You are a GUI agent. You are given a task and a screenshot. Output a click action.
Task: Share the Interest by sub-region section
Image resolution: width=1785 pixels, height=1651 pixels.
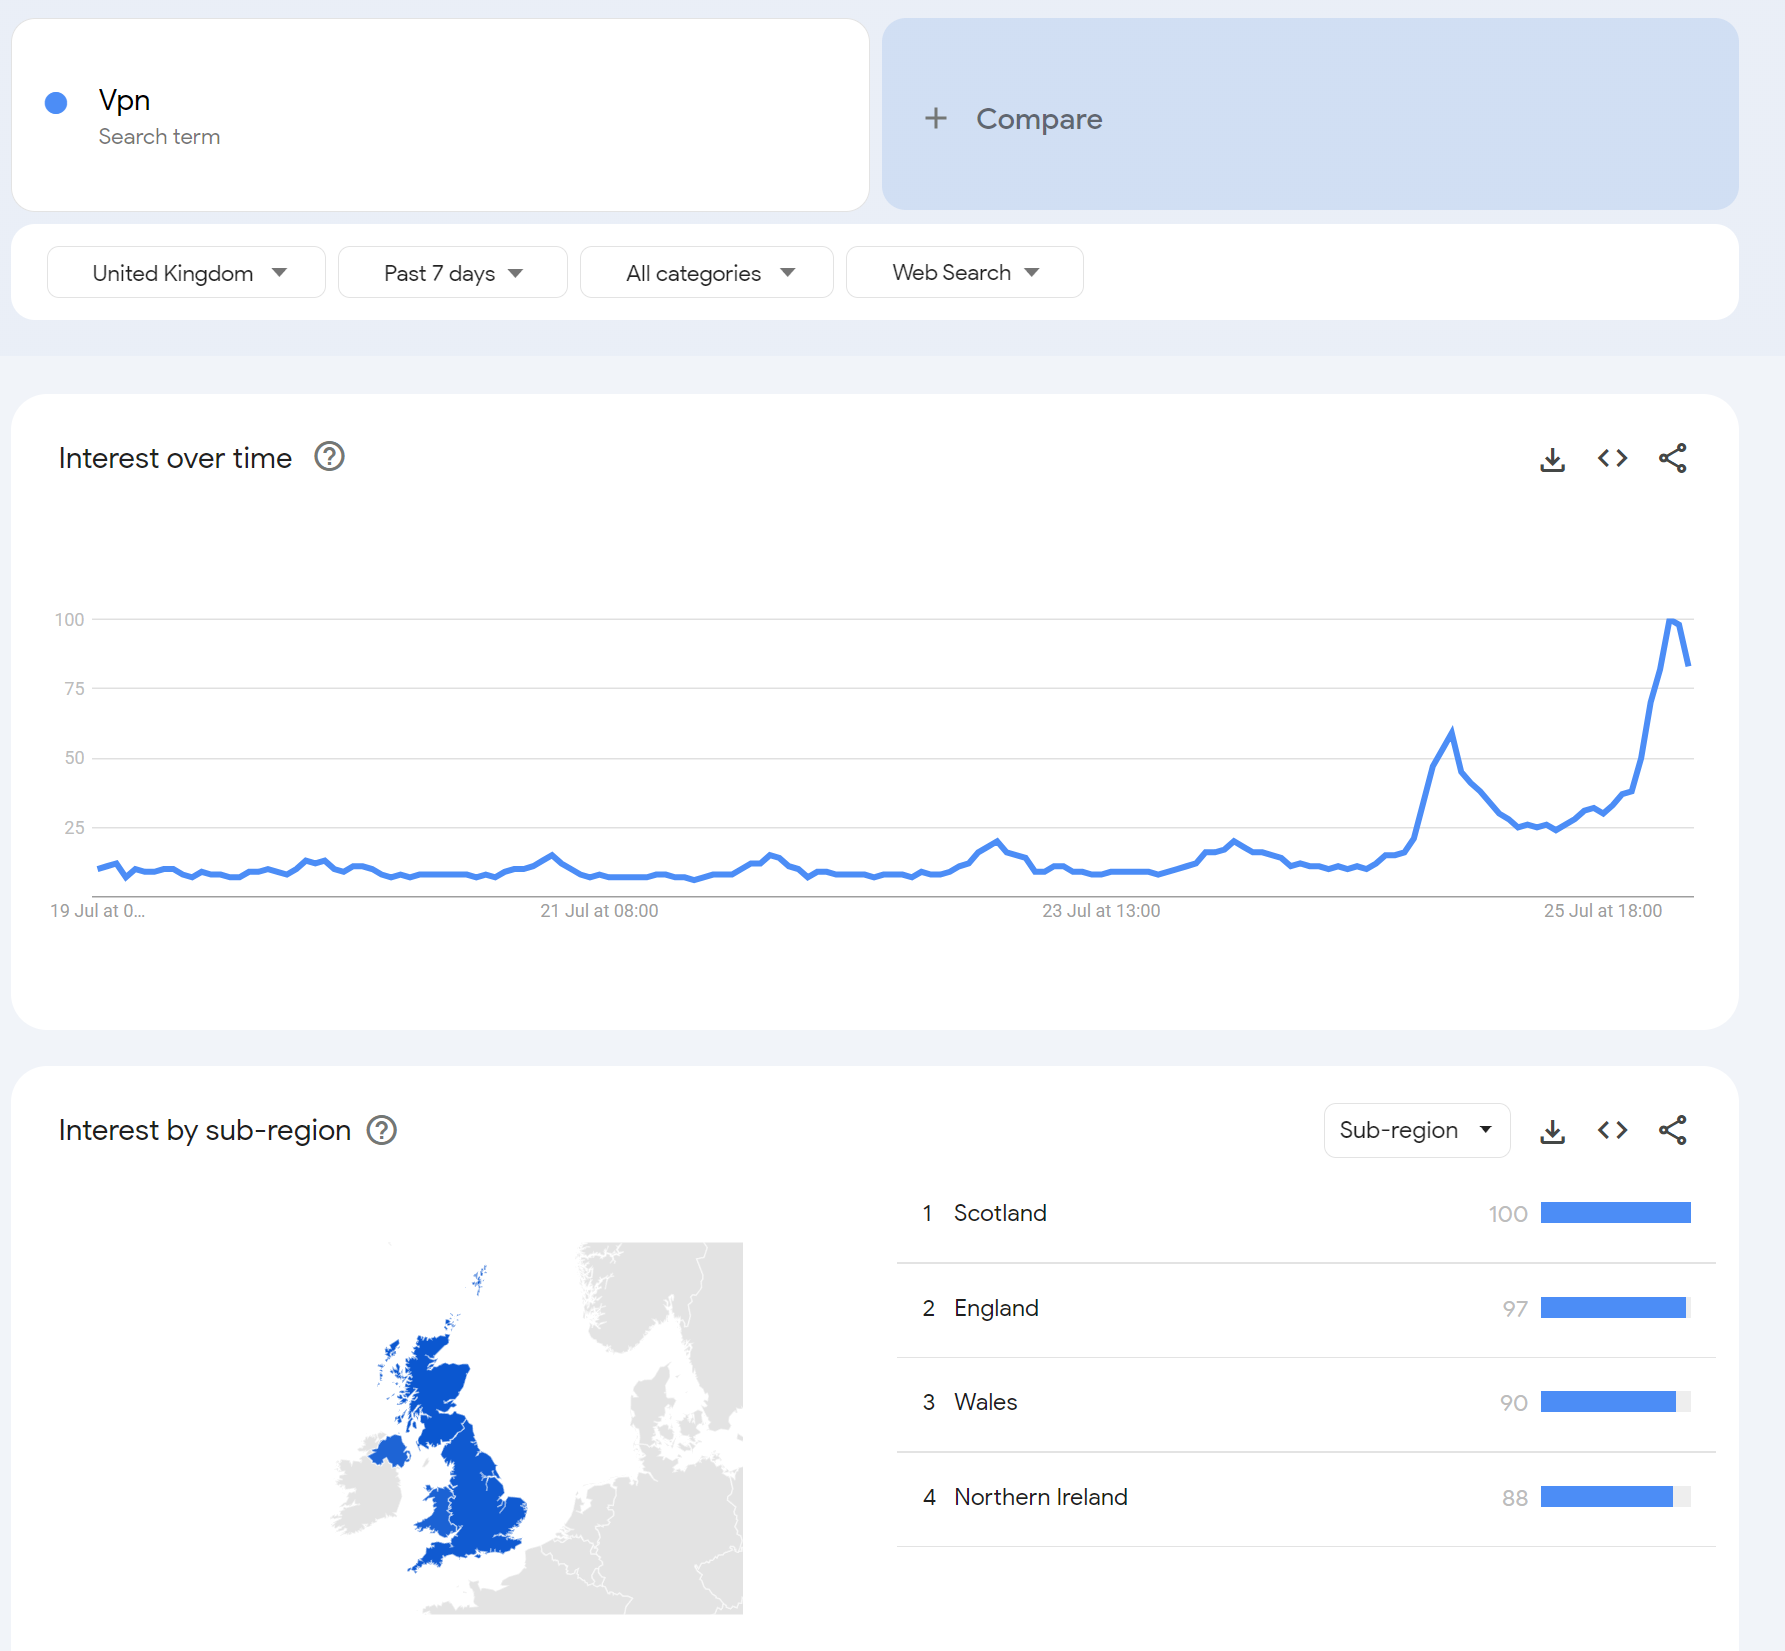click(x=1673, y=1130)
